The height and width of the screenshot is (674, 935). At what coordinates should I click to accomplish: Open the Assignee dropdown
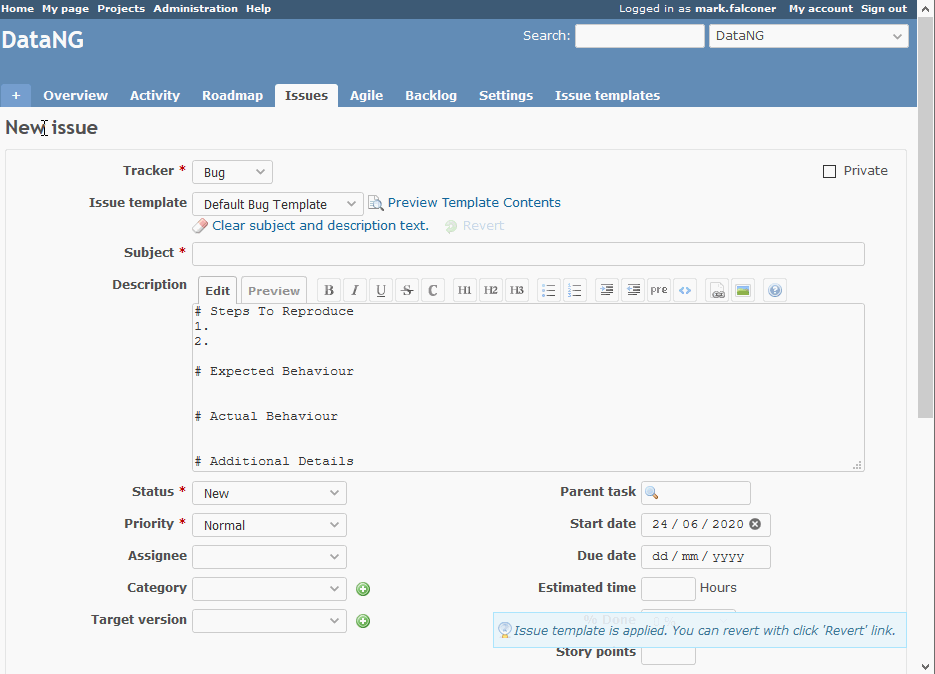pyautogui.click(x=270, y=557)
